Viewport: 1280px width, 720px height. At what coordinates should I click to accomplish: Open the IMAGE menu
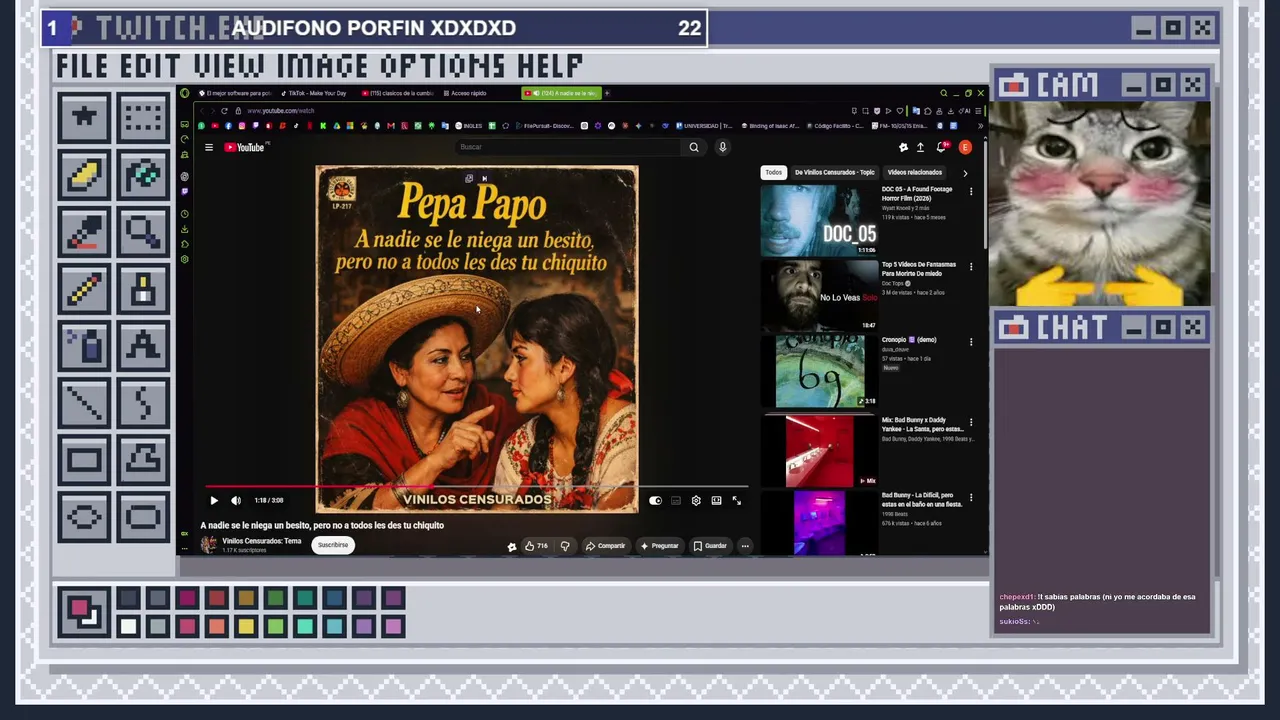pos(323,66)
